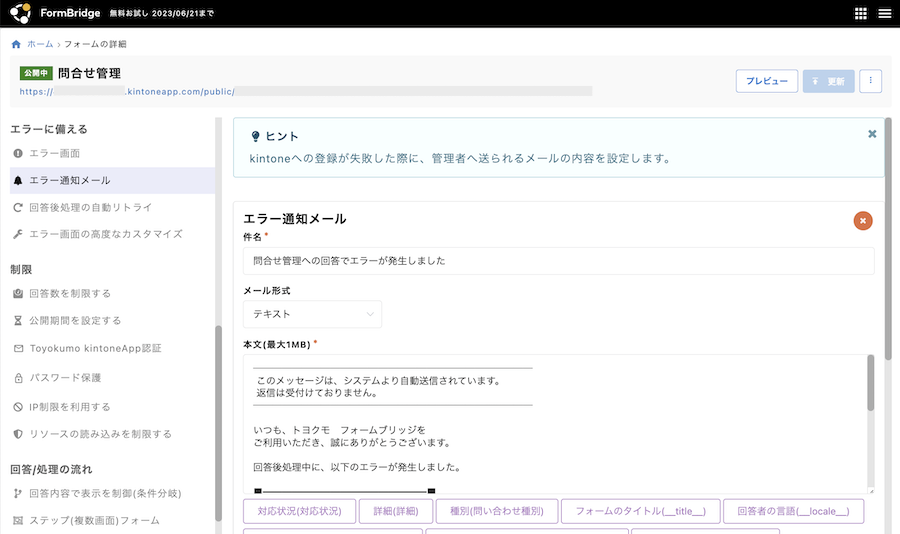900x534 pixels.
Task: Click the main content page scrollbar
Action: [888, 239]
